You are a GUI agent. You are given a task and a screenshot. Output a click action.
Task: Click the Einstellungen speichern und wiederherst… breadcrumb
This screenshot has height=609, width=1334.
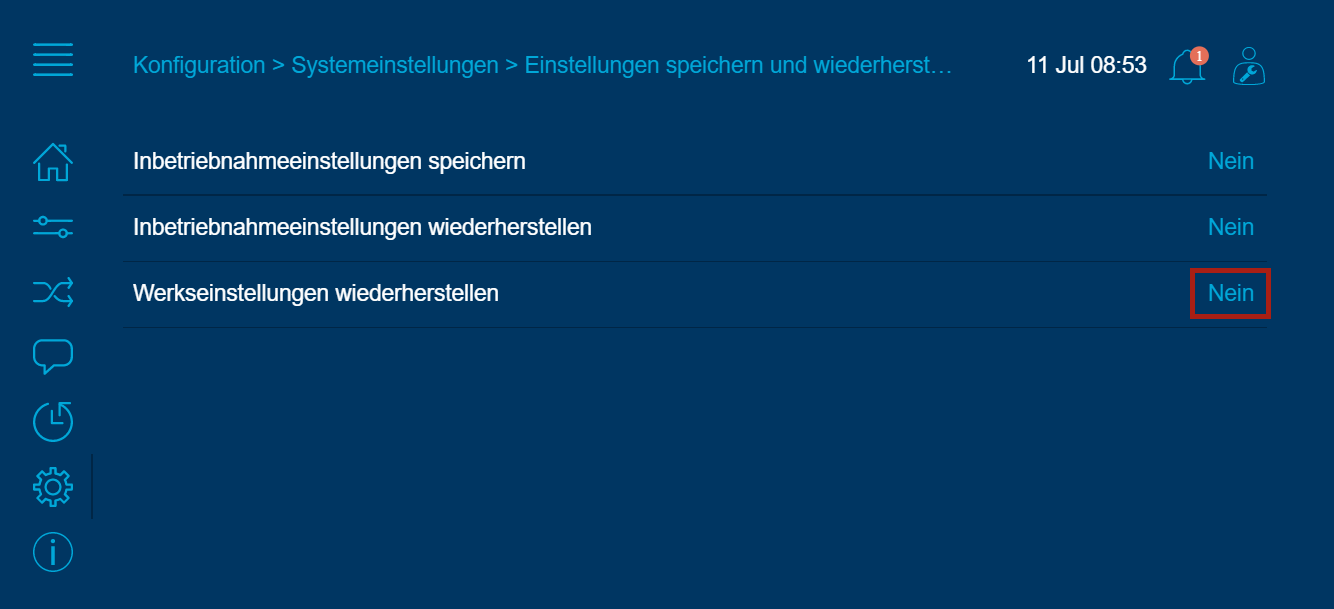coord(739,66)
